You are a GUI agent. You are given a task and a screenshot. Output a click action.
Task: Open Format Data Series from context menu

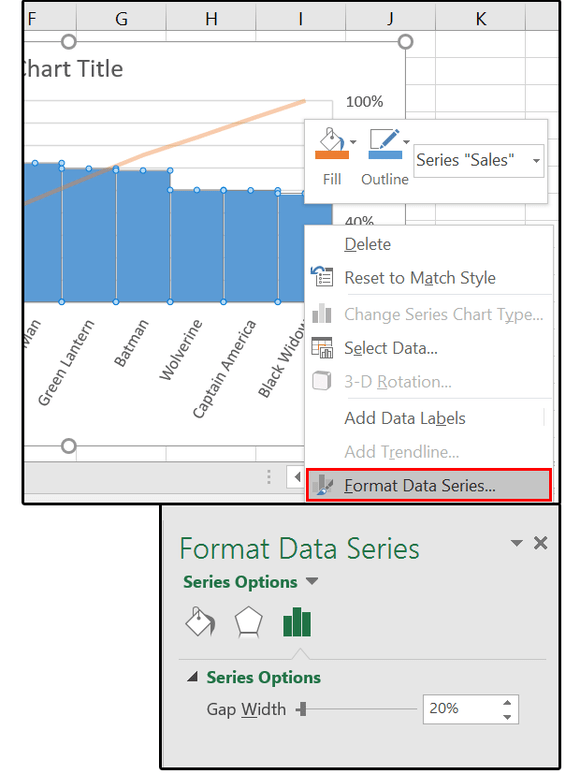click(x=428, y=485)
